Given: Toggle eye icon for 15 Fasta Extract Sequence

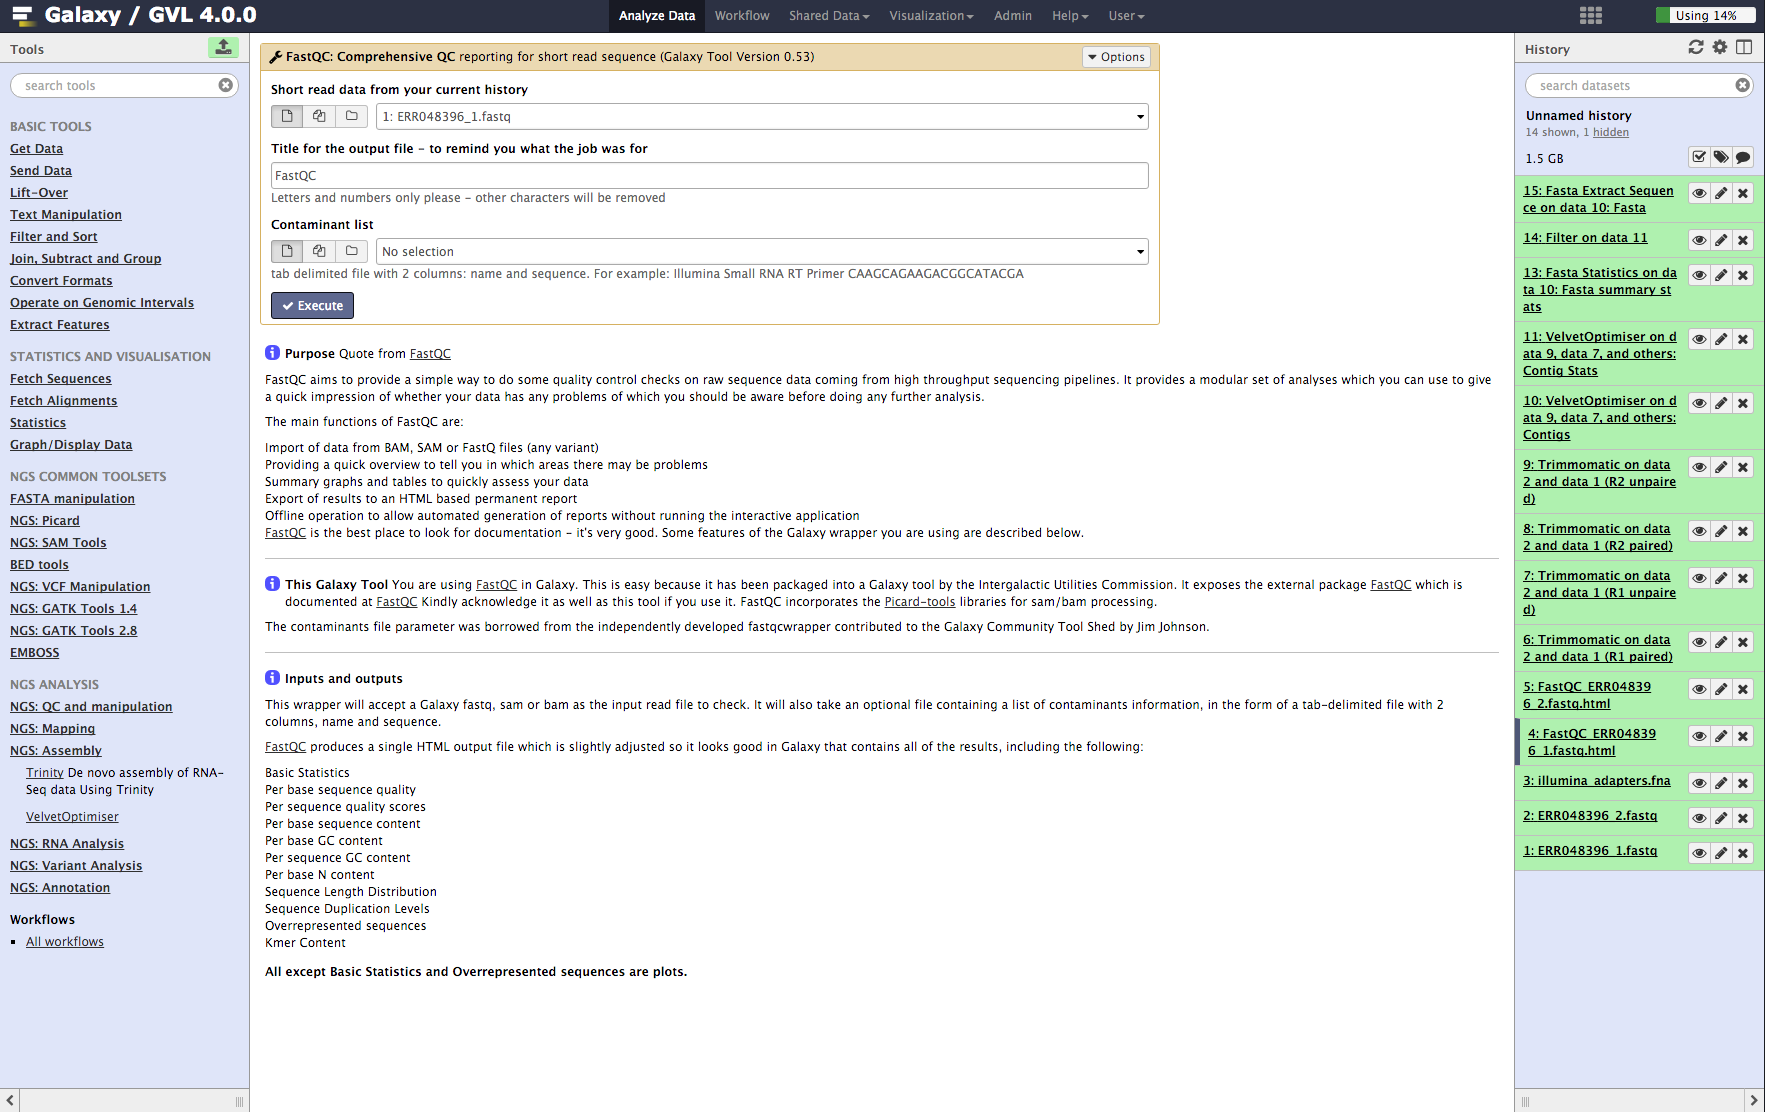Looking at the screenshot, I should pos(1699,193).
